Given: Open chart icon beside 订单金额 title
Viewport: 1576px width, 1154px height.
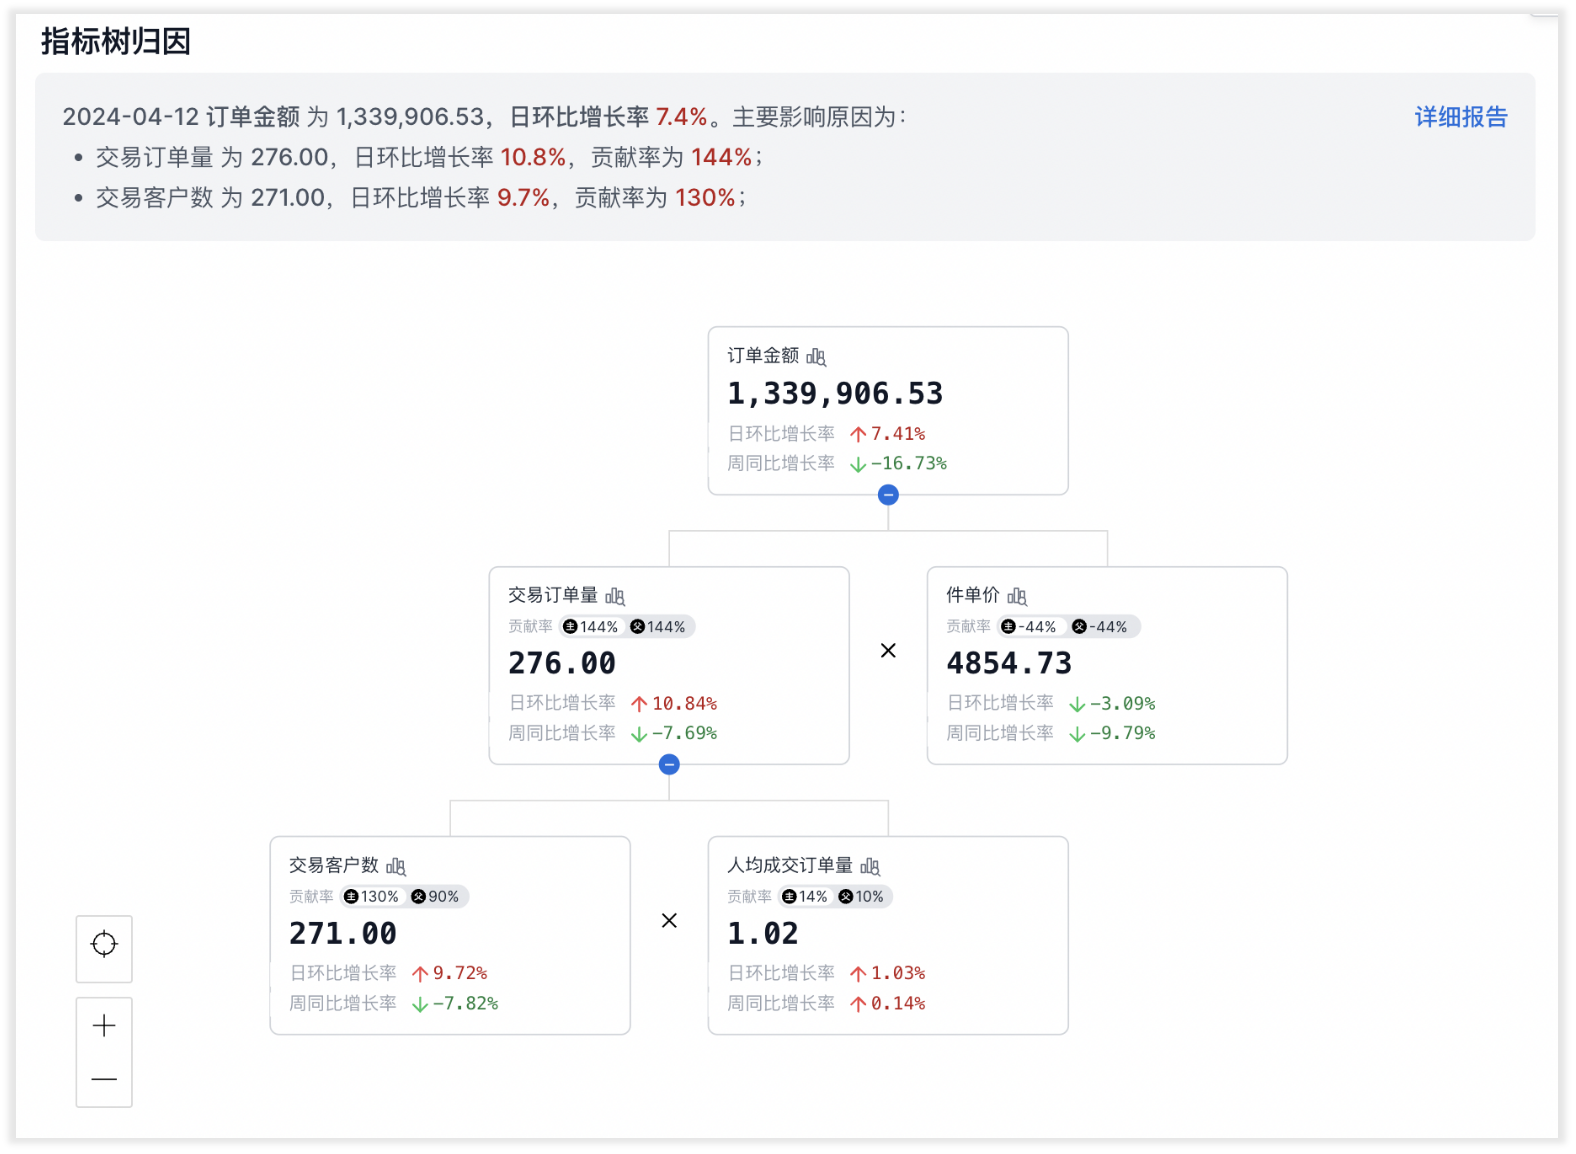Looking at the screenshot, I should click(816, 357).
